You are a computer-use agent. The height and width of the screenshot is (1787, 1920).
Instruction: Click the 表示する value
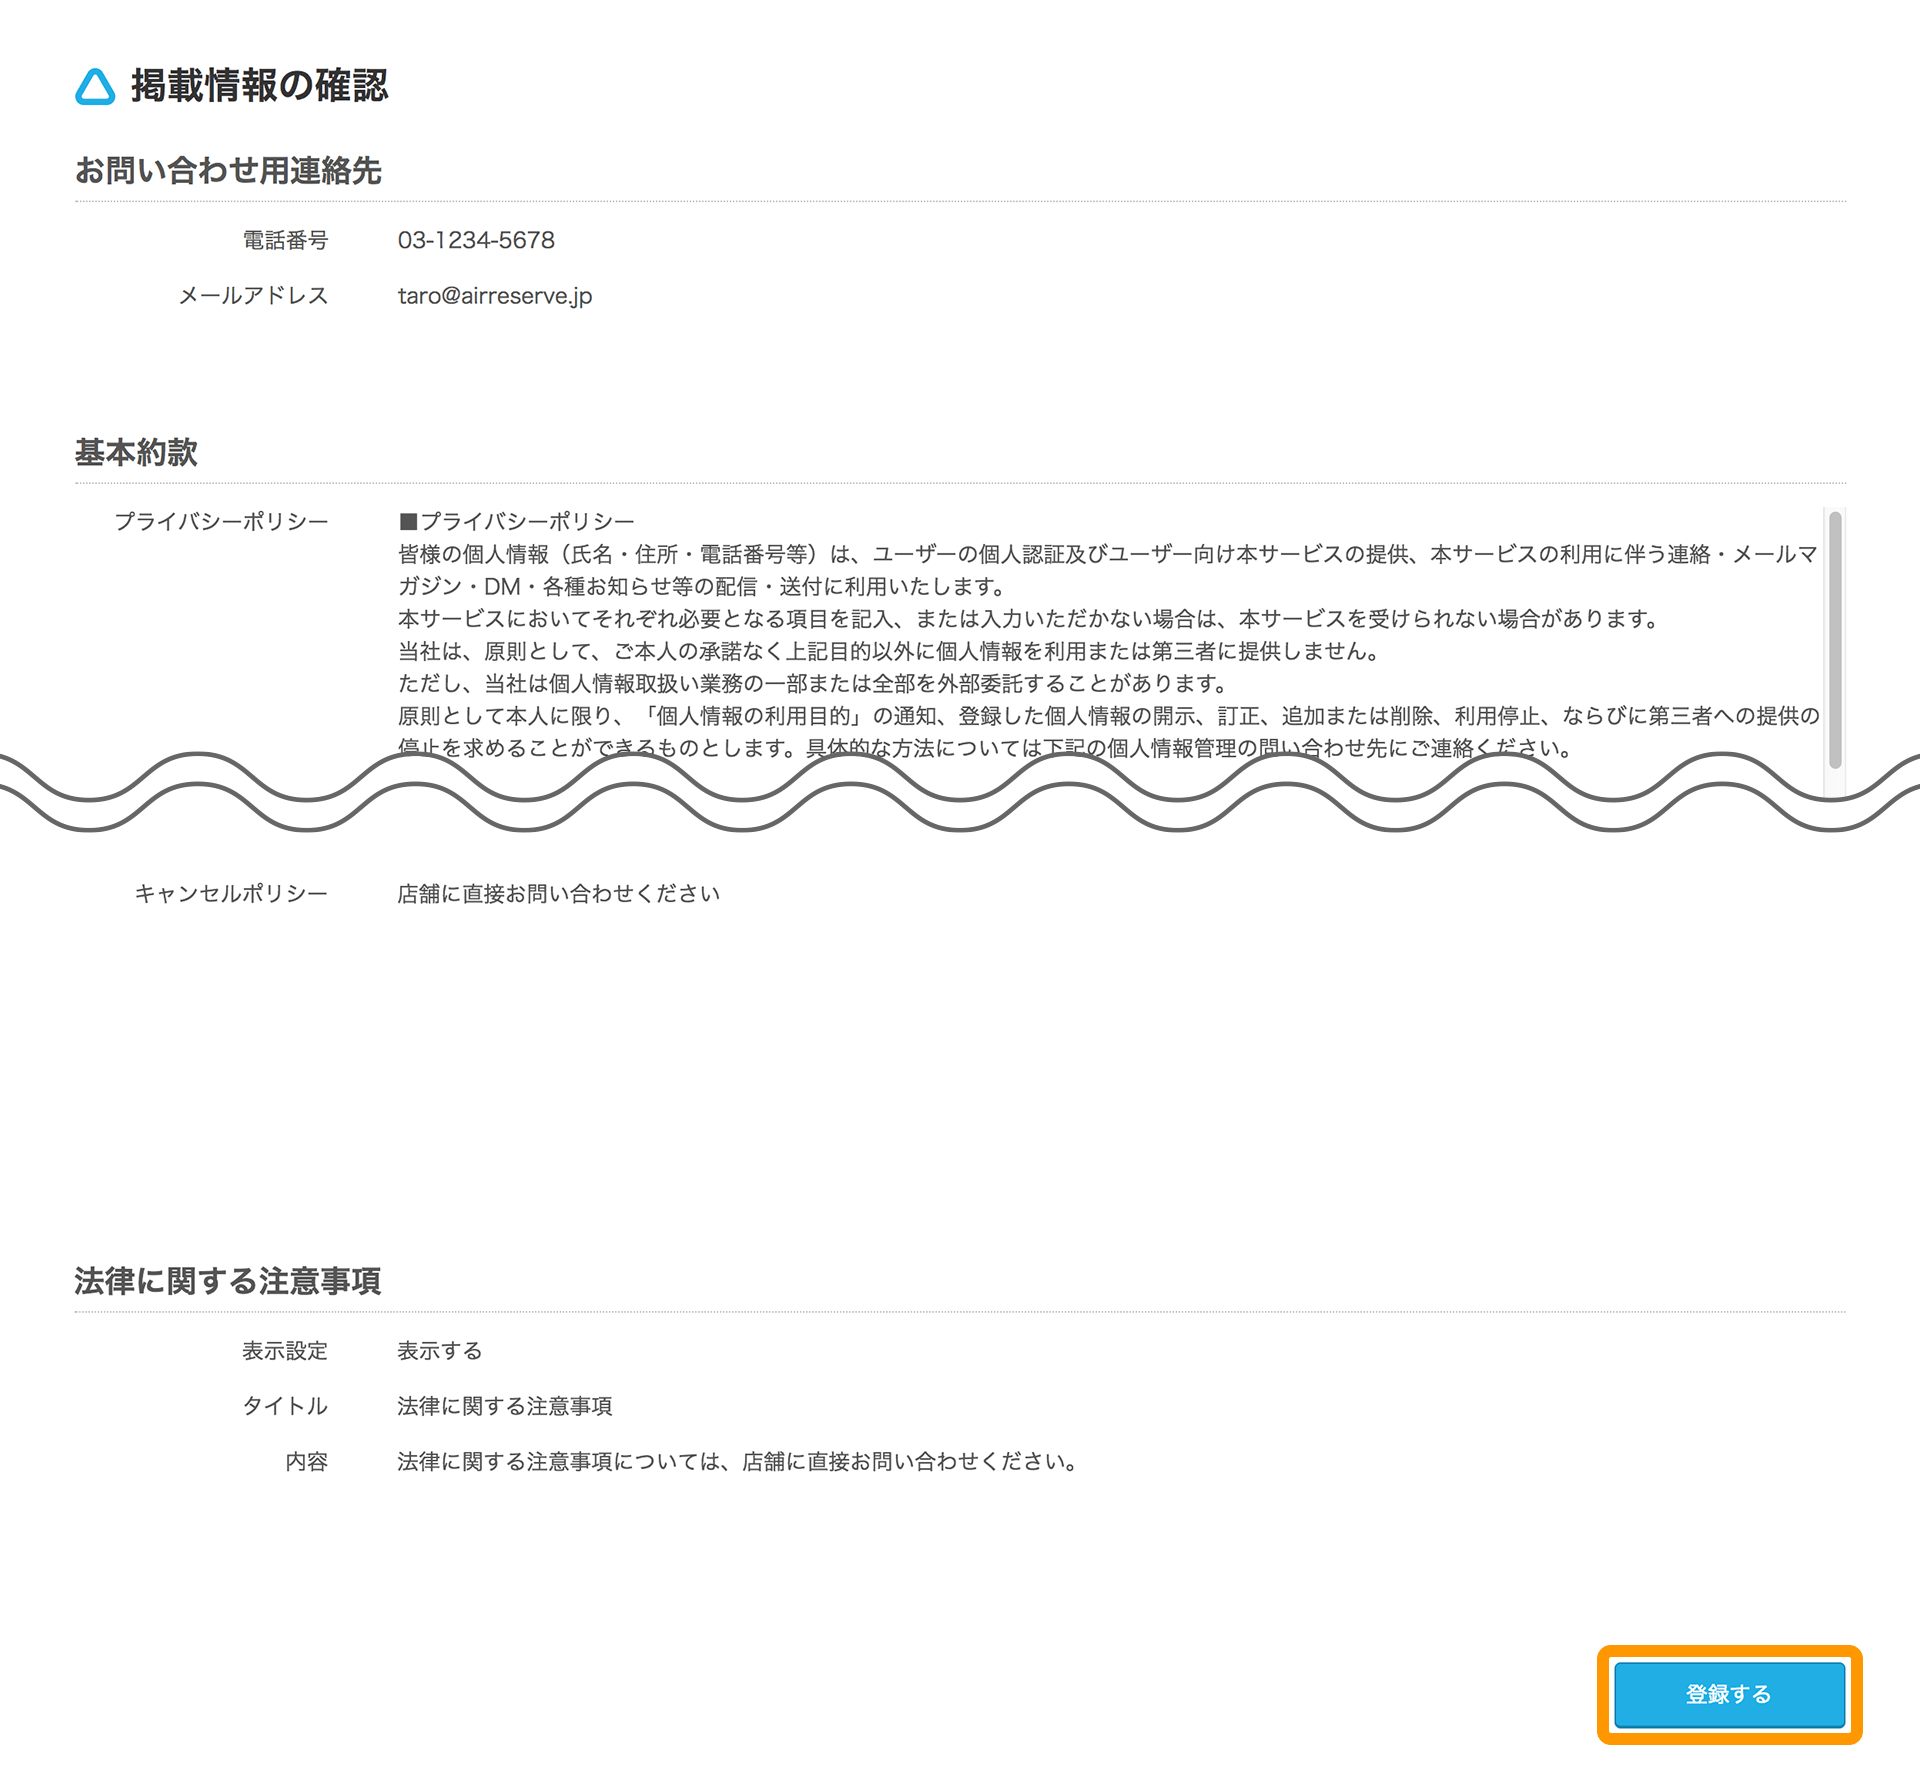pyautogui.click(x=440, y=1351)
